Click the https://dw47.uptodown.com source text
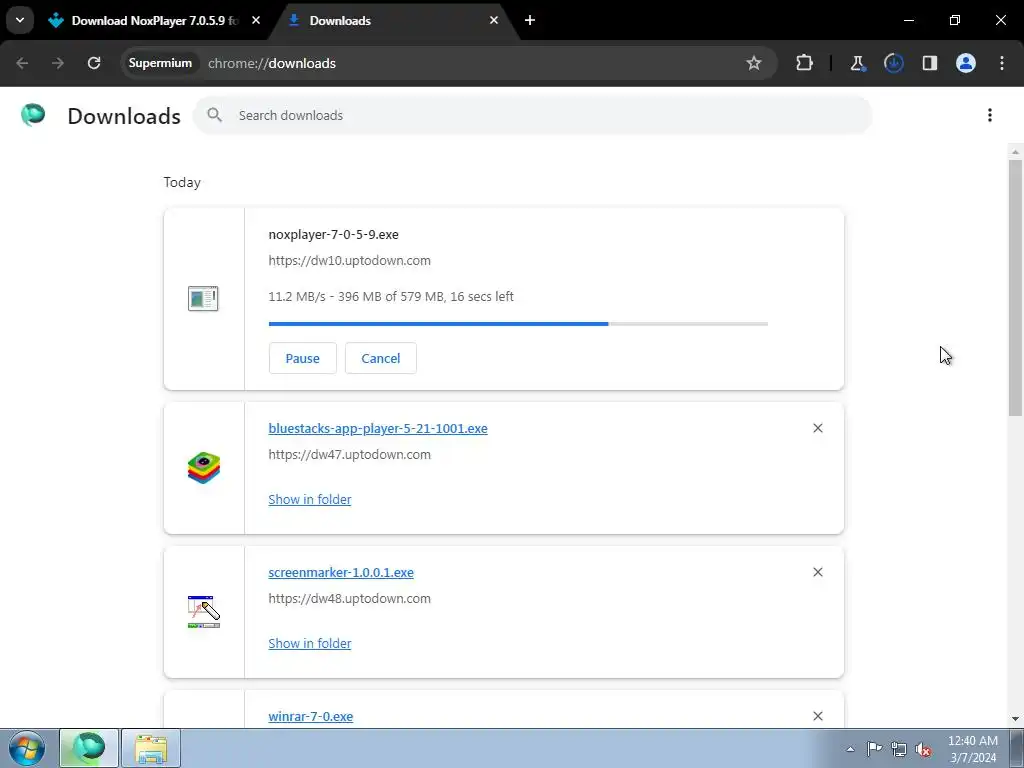Image resolution: width=1024 pixels, height=768 pixels. [349, 455]
